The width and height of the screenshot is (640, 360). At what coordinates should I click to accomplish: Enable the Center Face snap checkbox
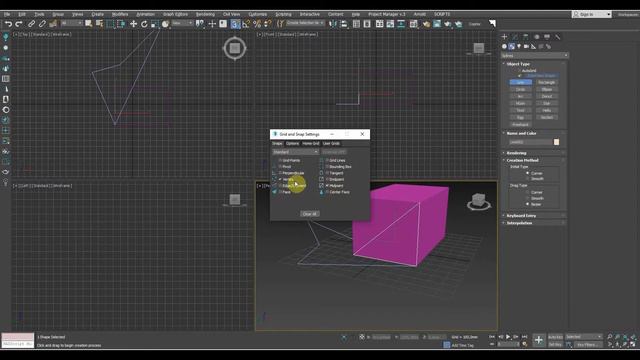point(327,192)
